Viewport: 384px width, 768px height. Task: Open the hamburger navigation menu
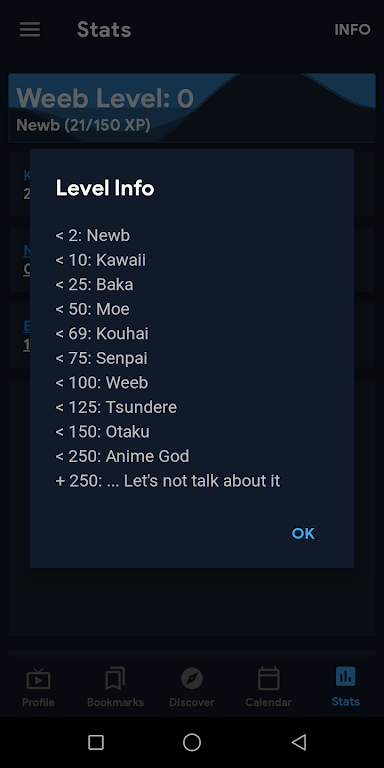pyautogui.click(x=30, y=29)
